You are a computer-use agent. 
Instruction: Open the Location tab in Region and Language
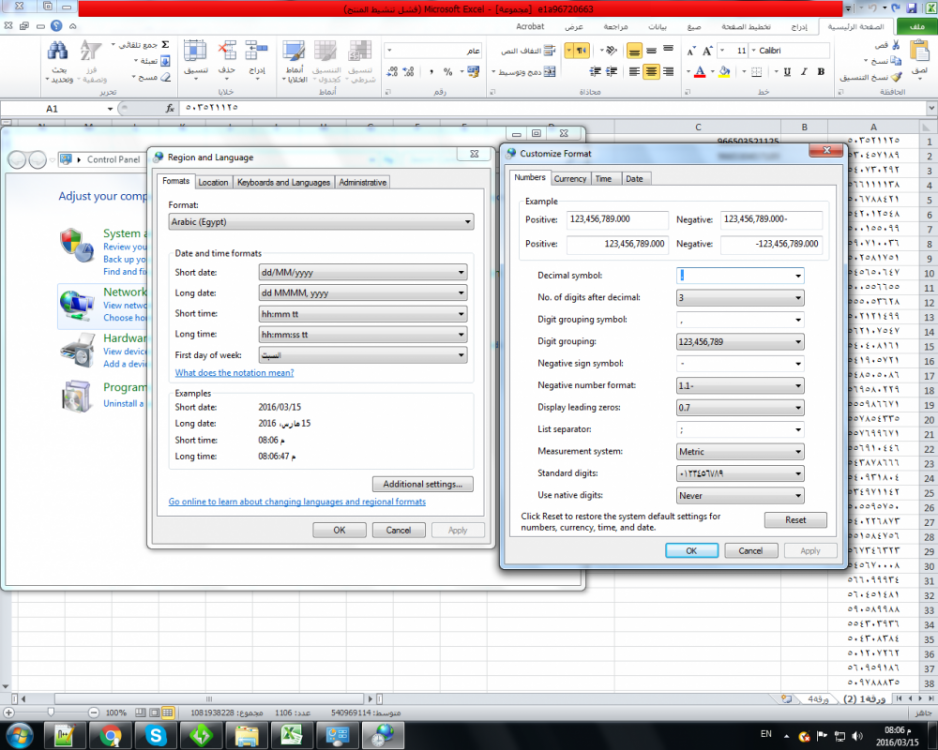pyautogui.click(x=213, y=182)
